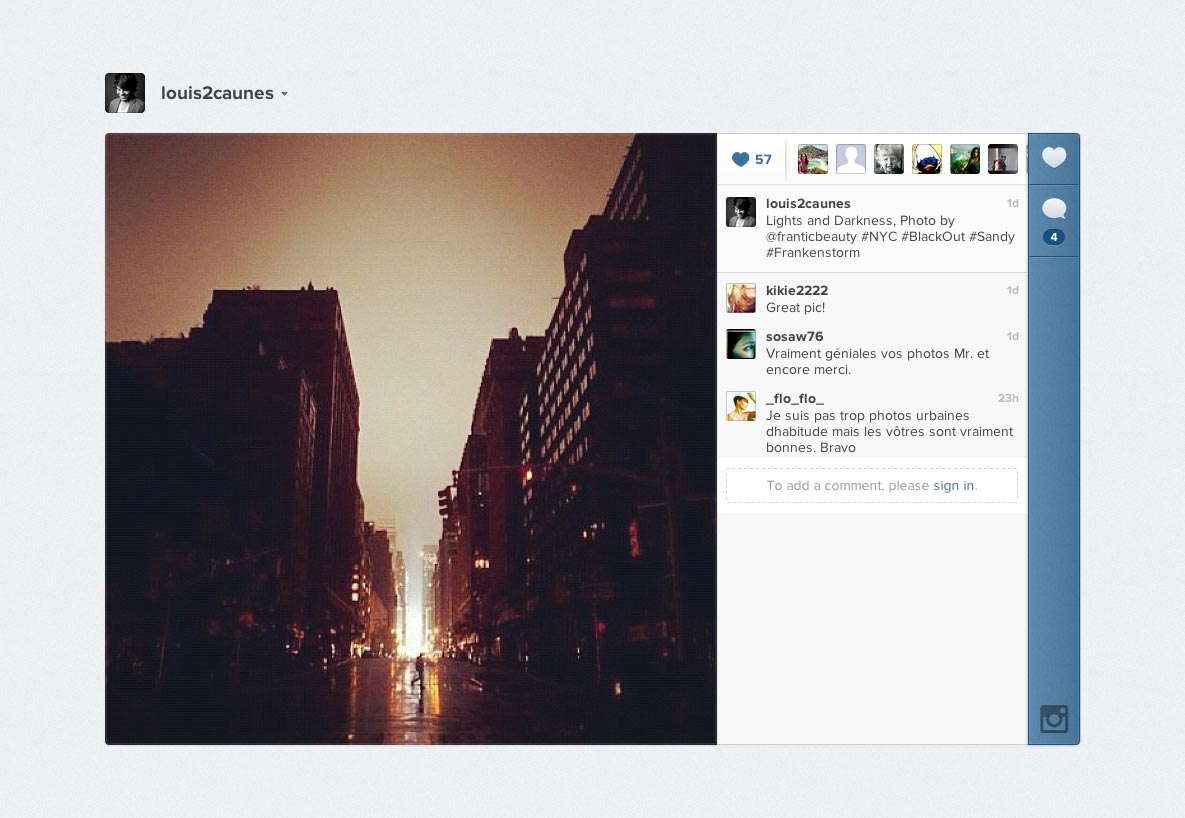The height and width of the screenshot is (818, 1185).
Task: Expand the dropdown arrow next to louis2caunes
Action: 284,94
